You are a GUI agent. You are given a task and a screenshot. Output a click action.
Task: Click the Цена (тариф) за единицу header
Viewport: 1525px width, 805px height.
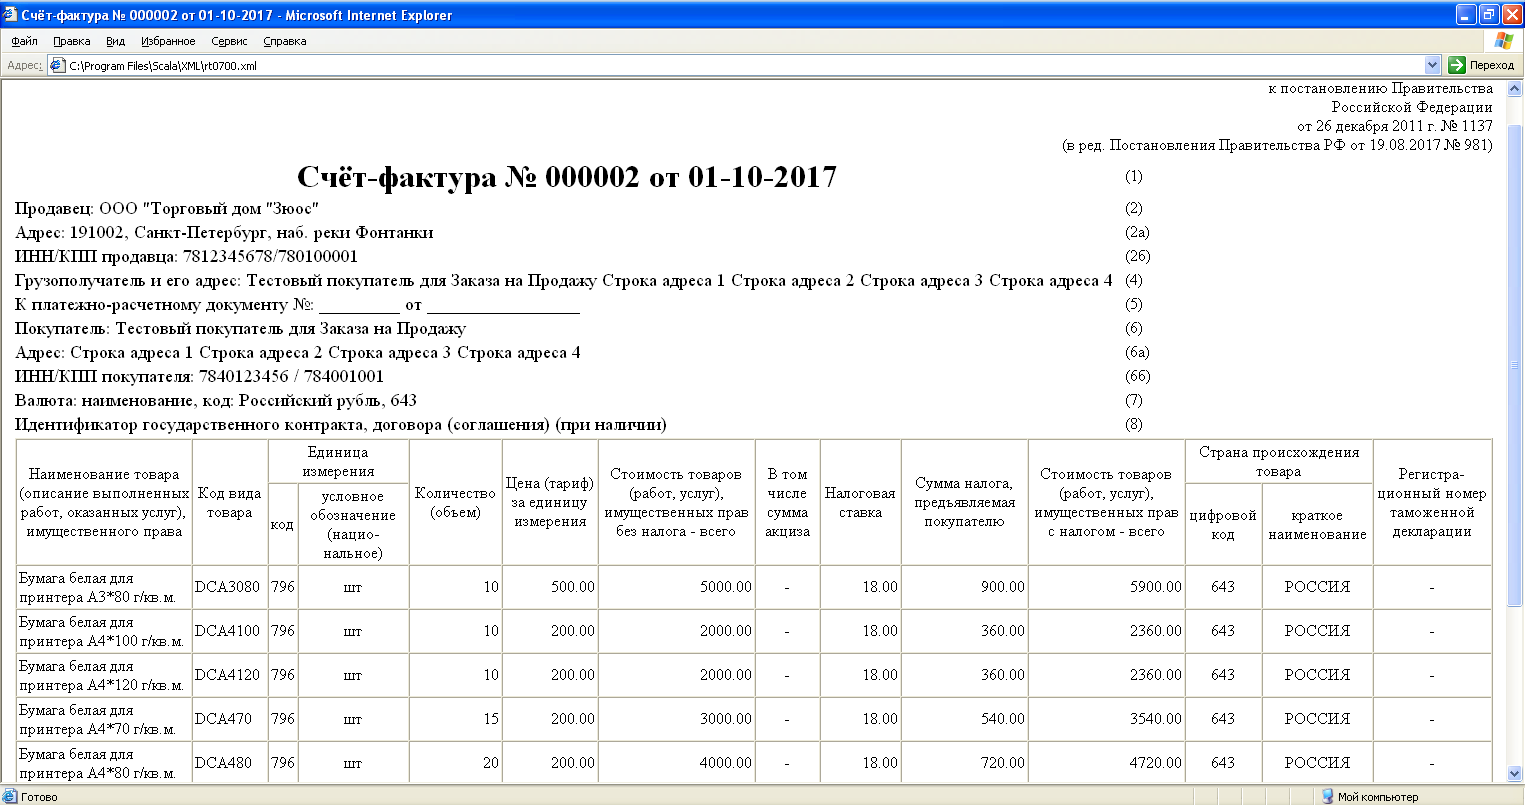[550, 503]
